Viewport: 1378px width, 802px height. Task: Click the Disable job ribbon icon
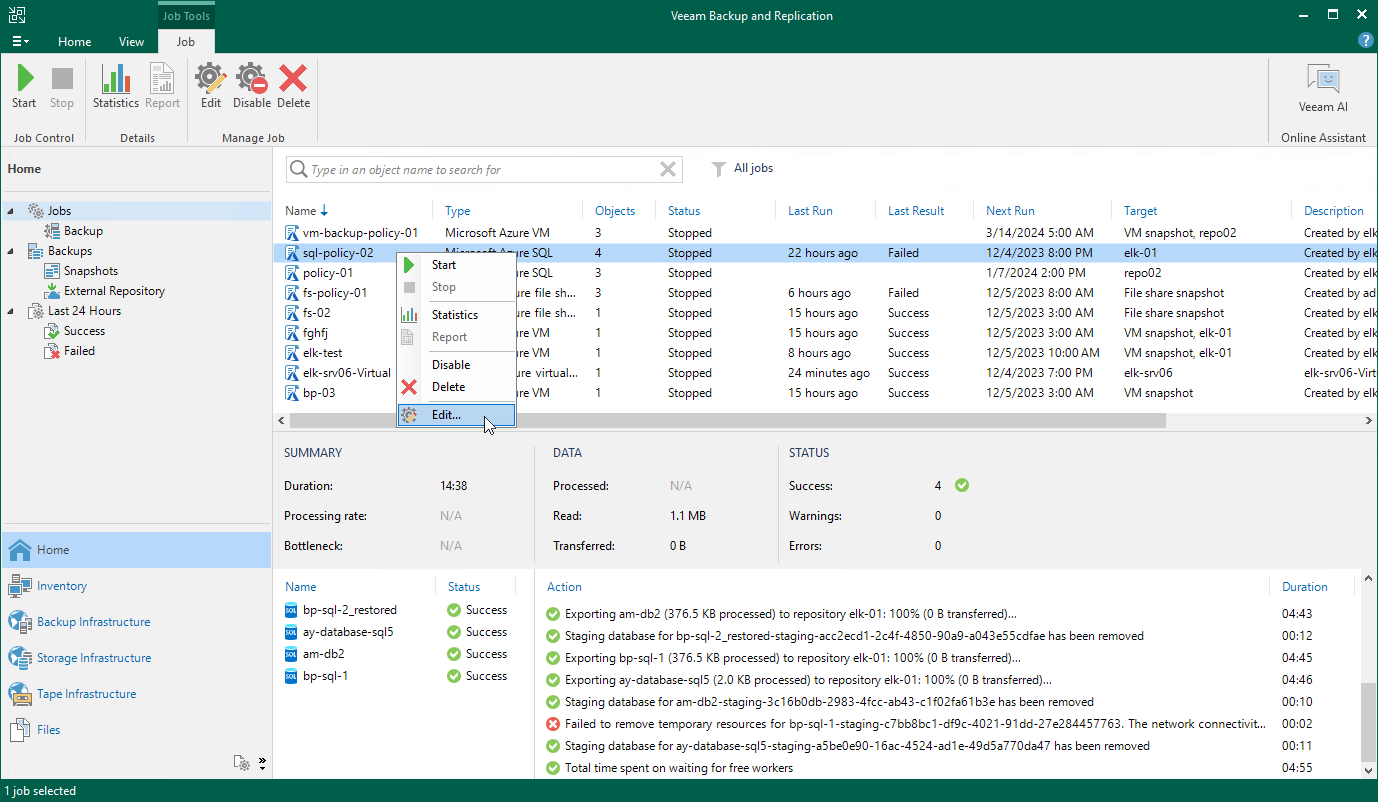[252, 87]
